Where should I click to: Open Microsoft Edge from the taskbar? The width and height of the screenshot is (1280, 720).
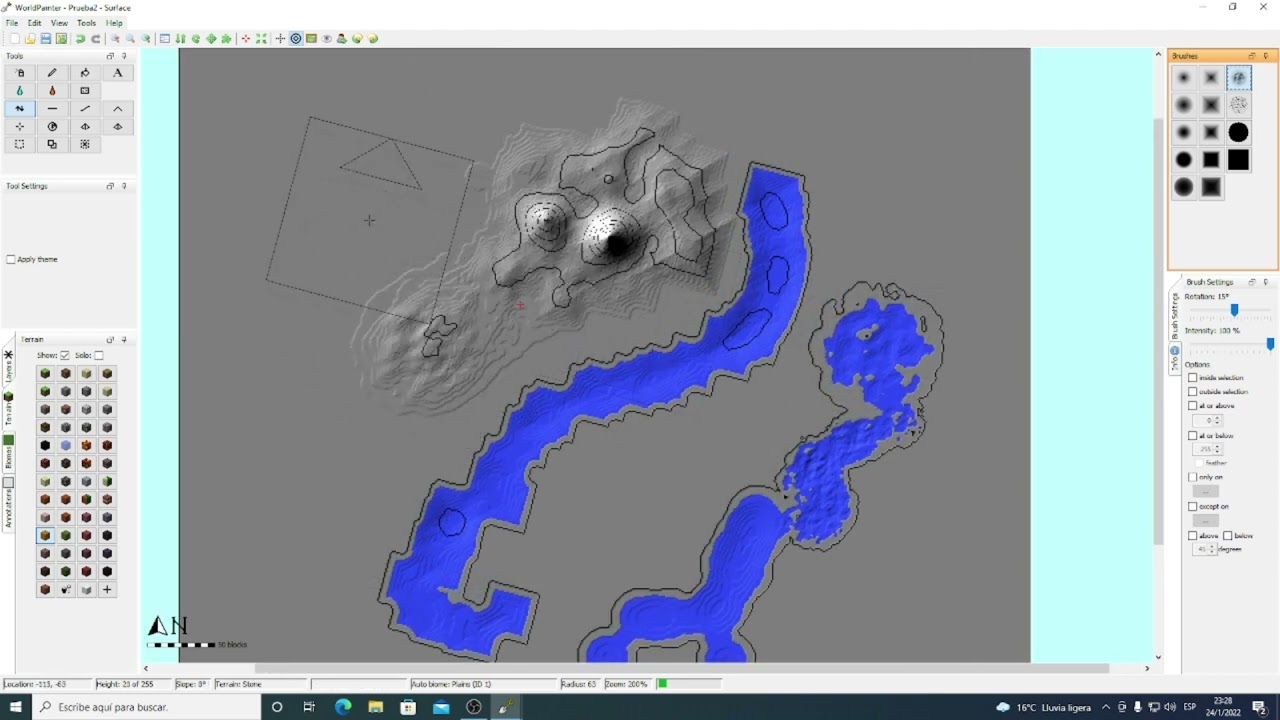coord(343,707)
